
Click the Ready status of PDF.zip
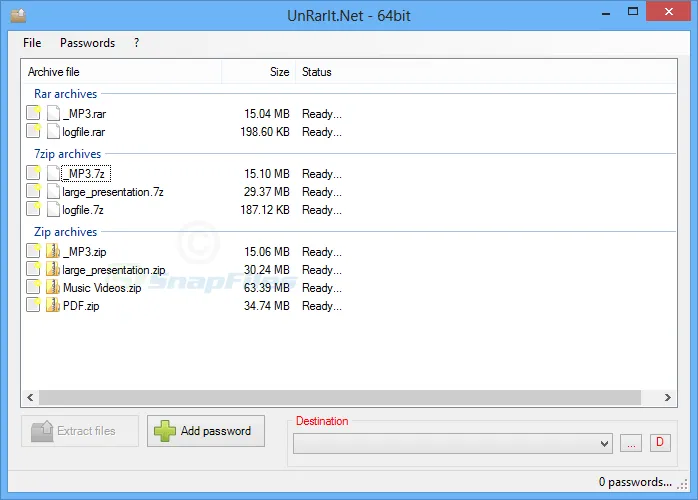(x=322, y=306)
